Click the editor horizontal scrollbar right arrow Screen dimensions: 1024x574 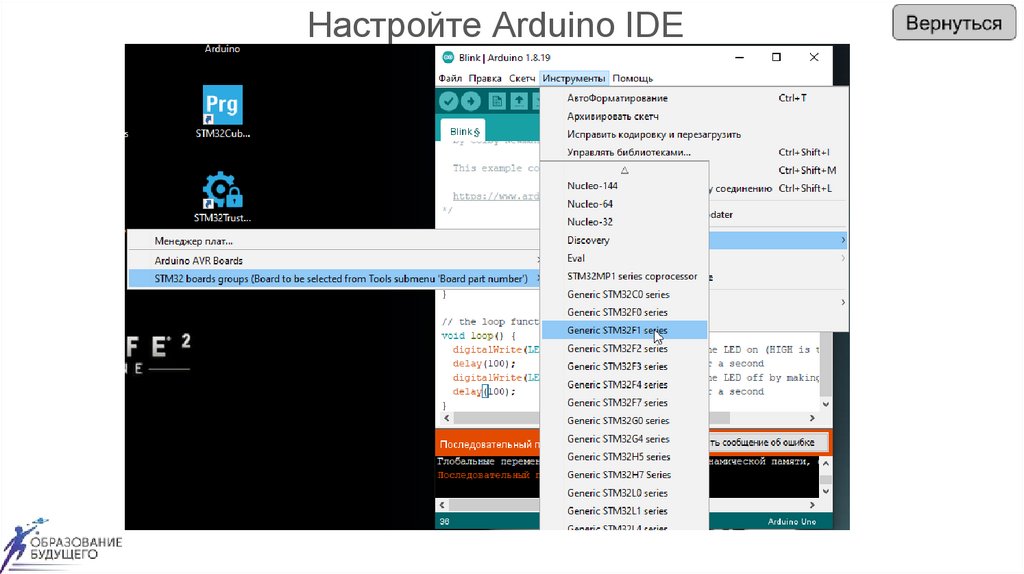(812, 418)
